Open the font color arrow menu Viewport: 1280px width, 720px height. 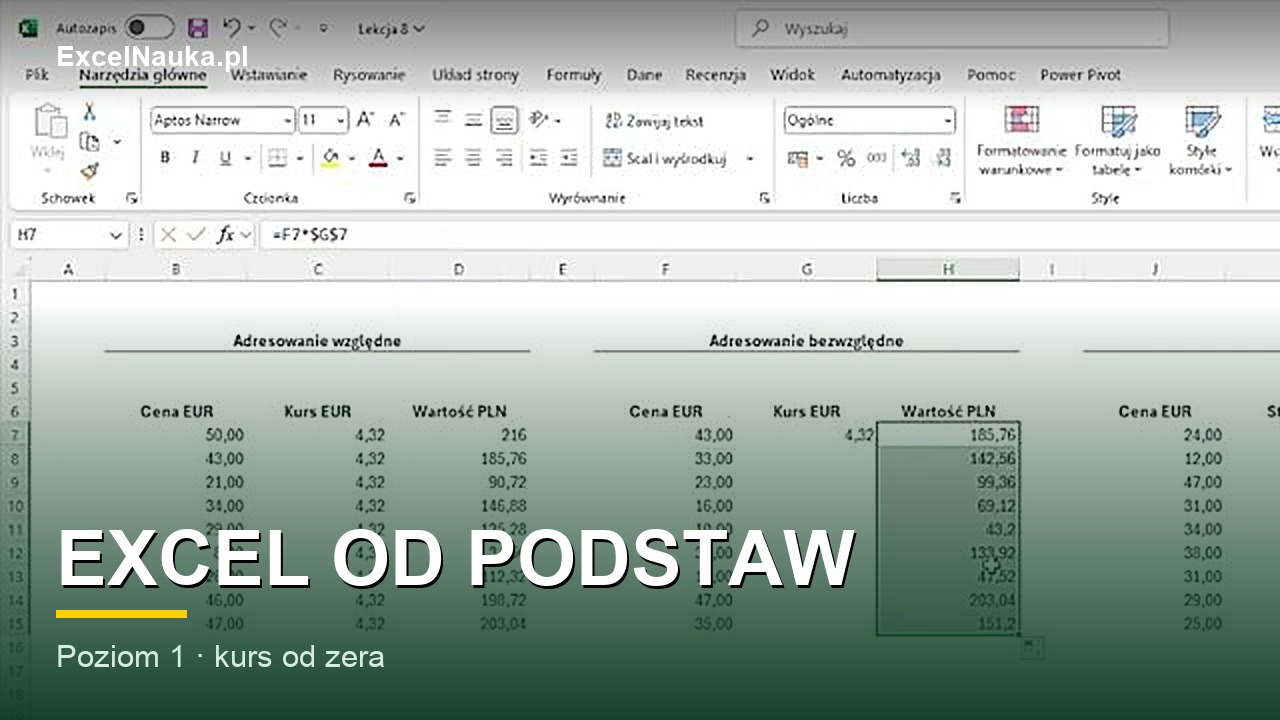point(400,158)
